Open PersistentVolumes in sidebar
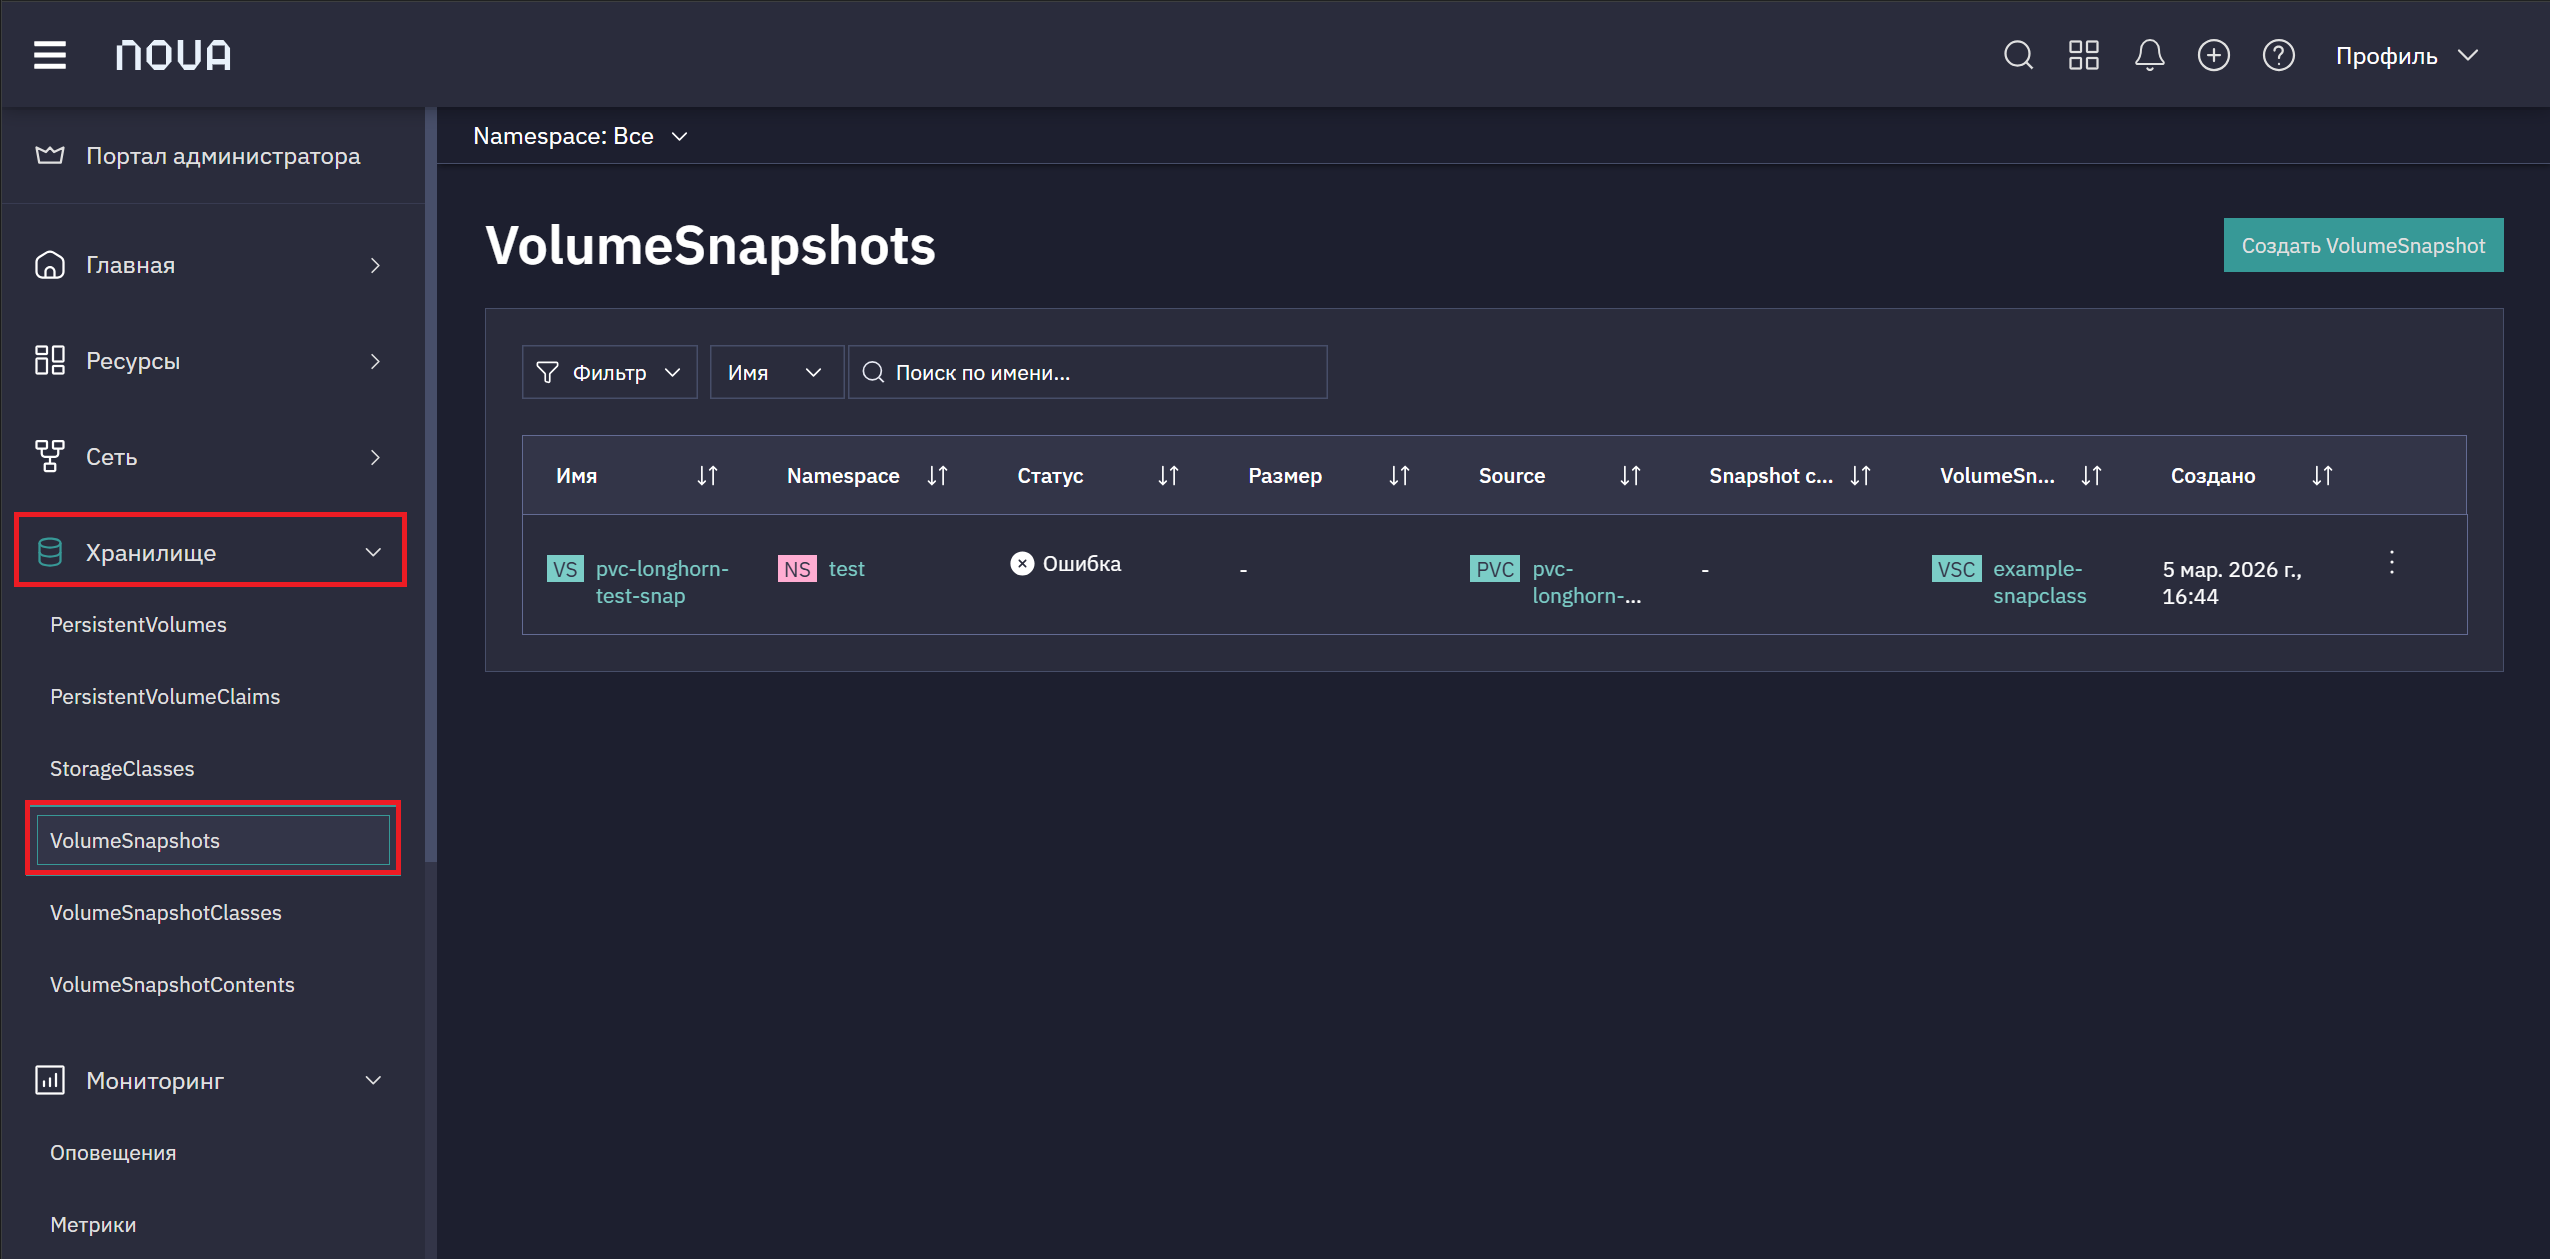This screenshot has height=1259, width=2550. 138,624
